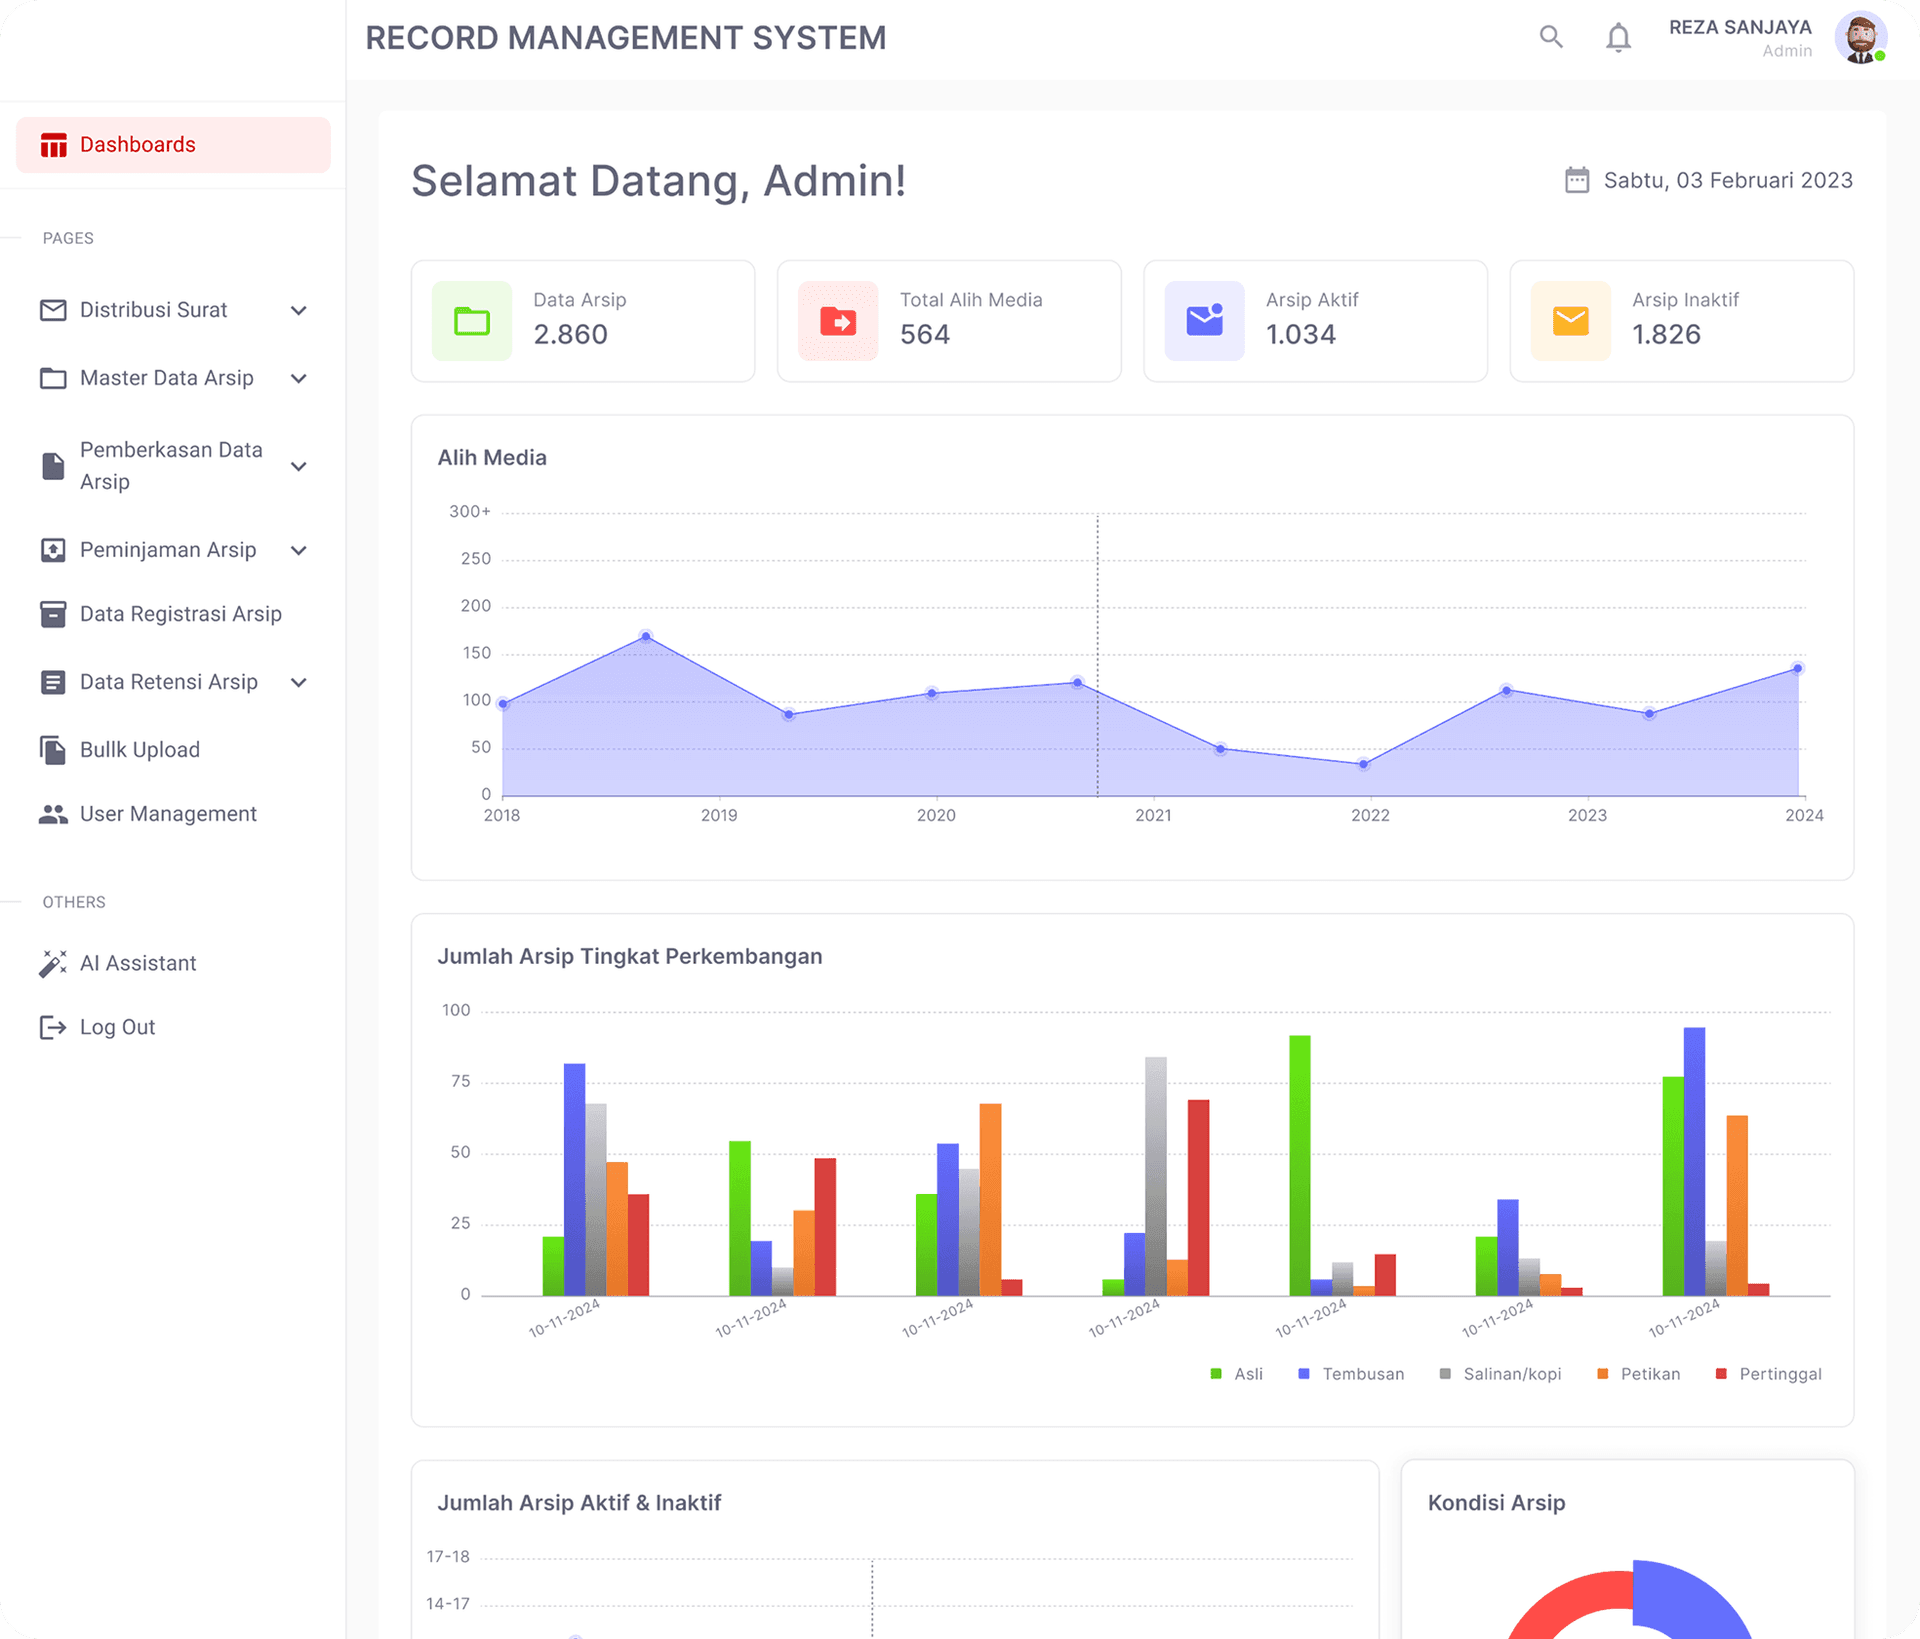Click the green Data Arsip folder icon
Viewport: 1920px width, 1639px height.
coord(472,321)
